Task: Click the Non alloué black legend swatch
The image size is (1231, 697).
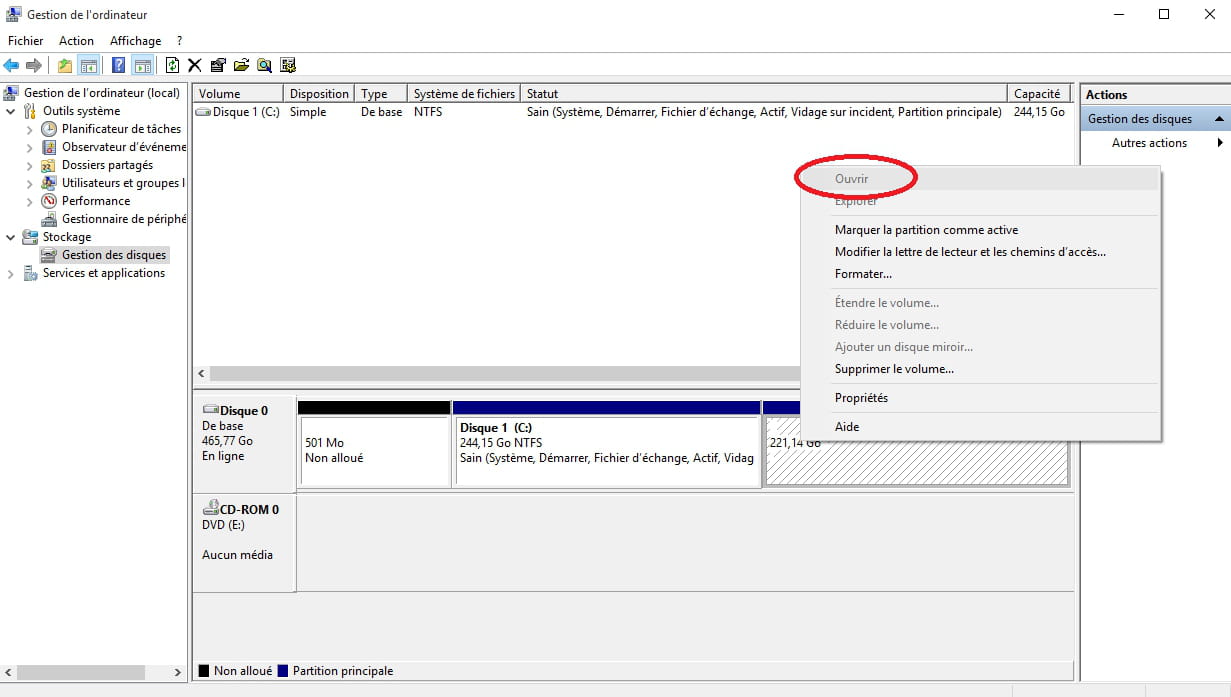Action: pos(204,671)
